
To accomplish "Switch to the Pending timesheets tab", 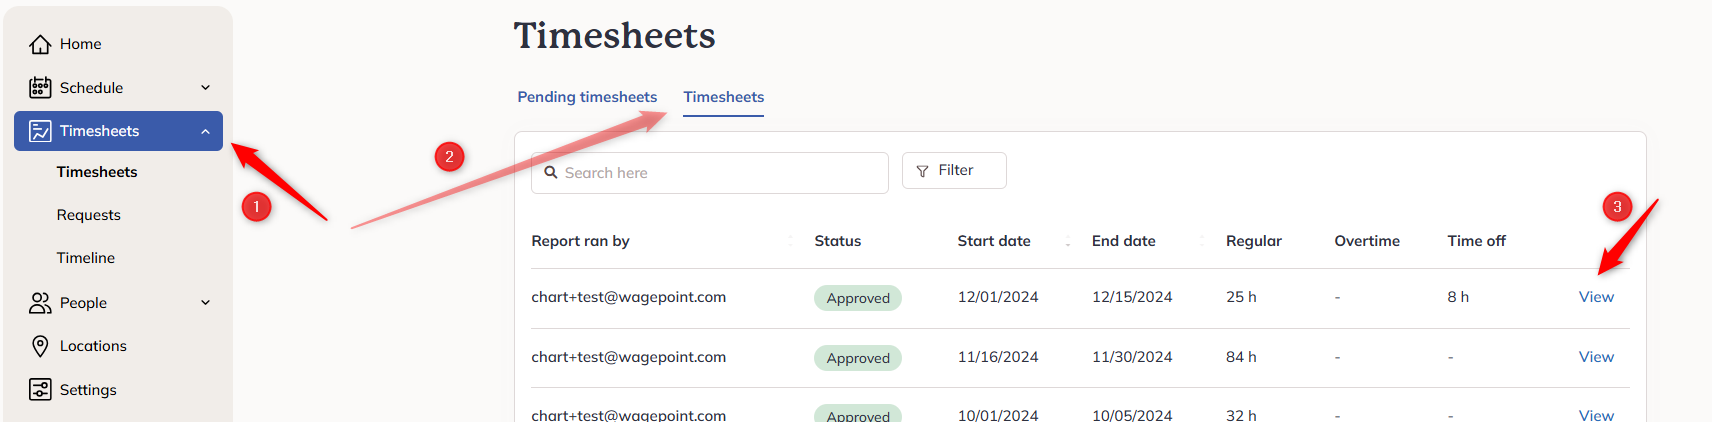I will click(x=587, y=97).
